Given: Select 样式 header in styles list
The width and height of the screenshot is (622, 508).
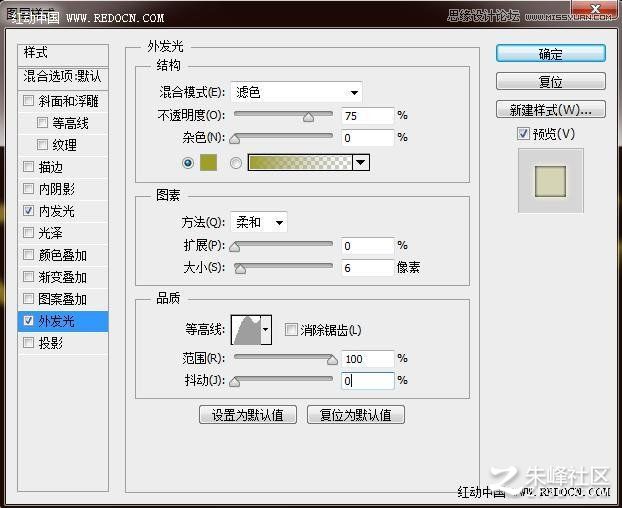Looking at the screenshot, I should coord(63,55).
